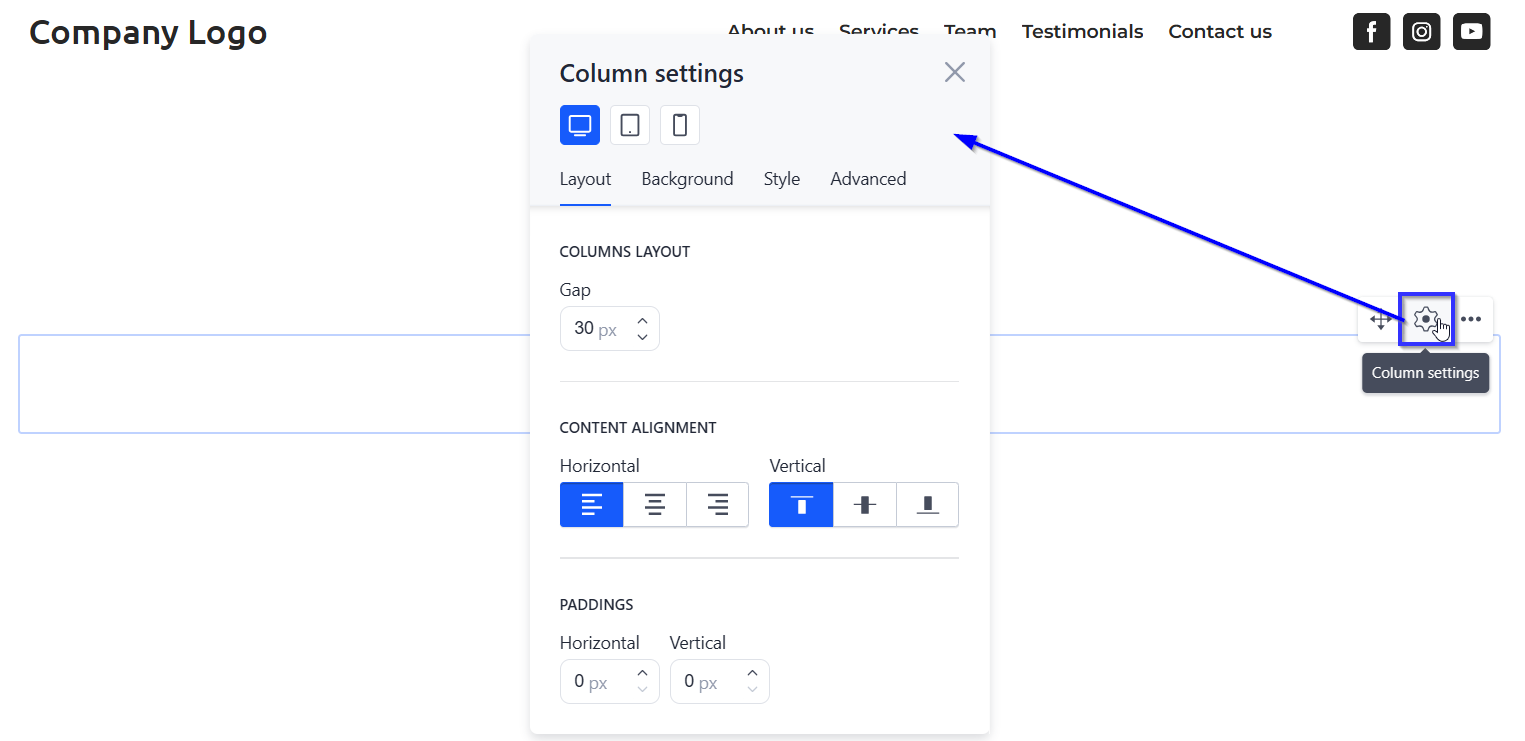Decrease the horizontal padding value
Image resolution: width=1525 pixels, height=741 pixels.
pyautogui.click(x=642, y=689)
